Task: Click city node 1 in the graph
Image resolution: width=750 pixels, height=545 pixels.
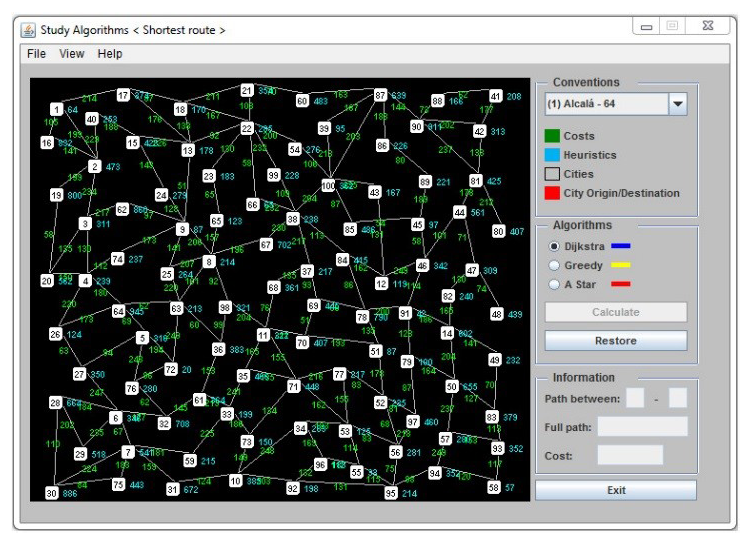Action: tap(57, 109)
